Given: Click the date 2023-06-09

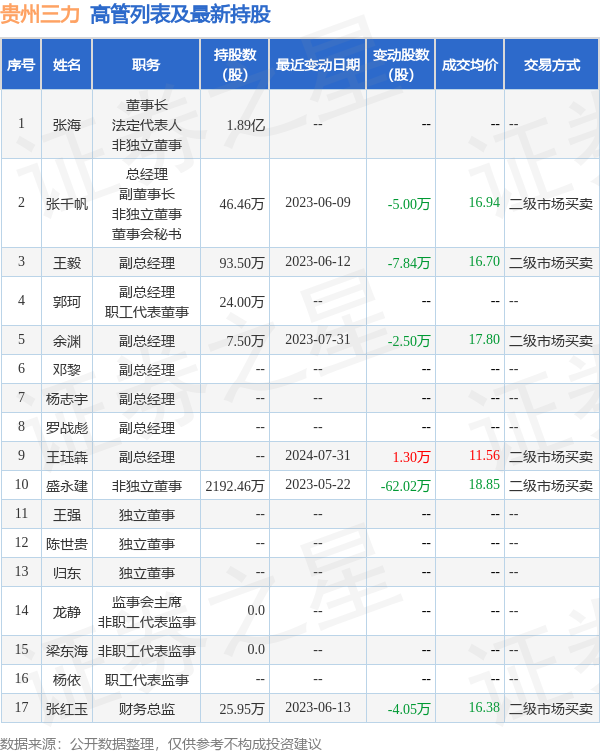Looking at the screenshot, I should (318, 202).
